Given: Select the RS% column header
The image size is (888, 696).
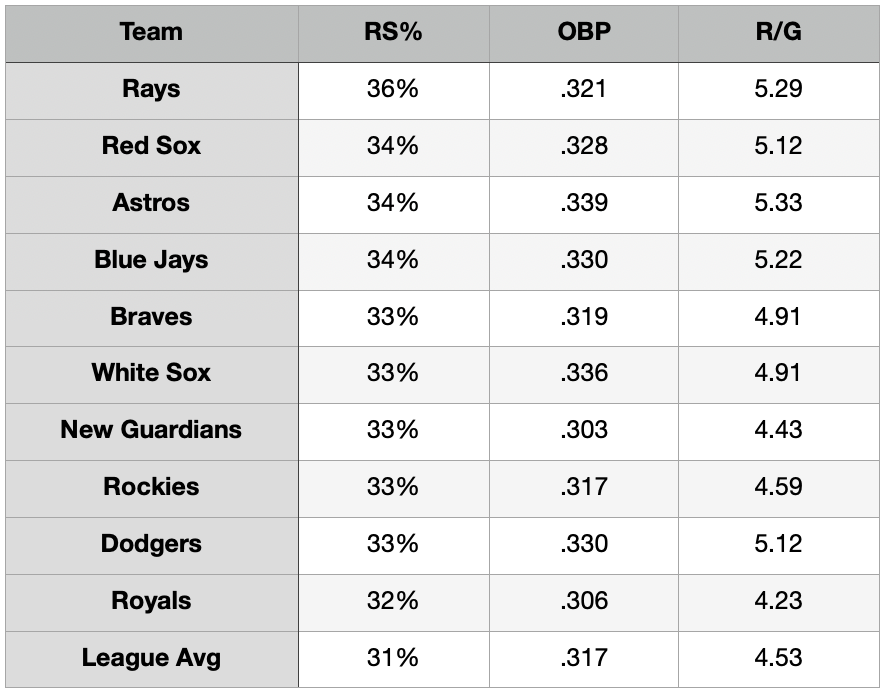Looking at the screenshot, I should click(x=393, y=32).
